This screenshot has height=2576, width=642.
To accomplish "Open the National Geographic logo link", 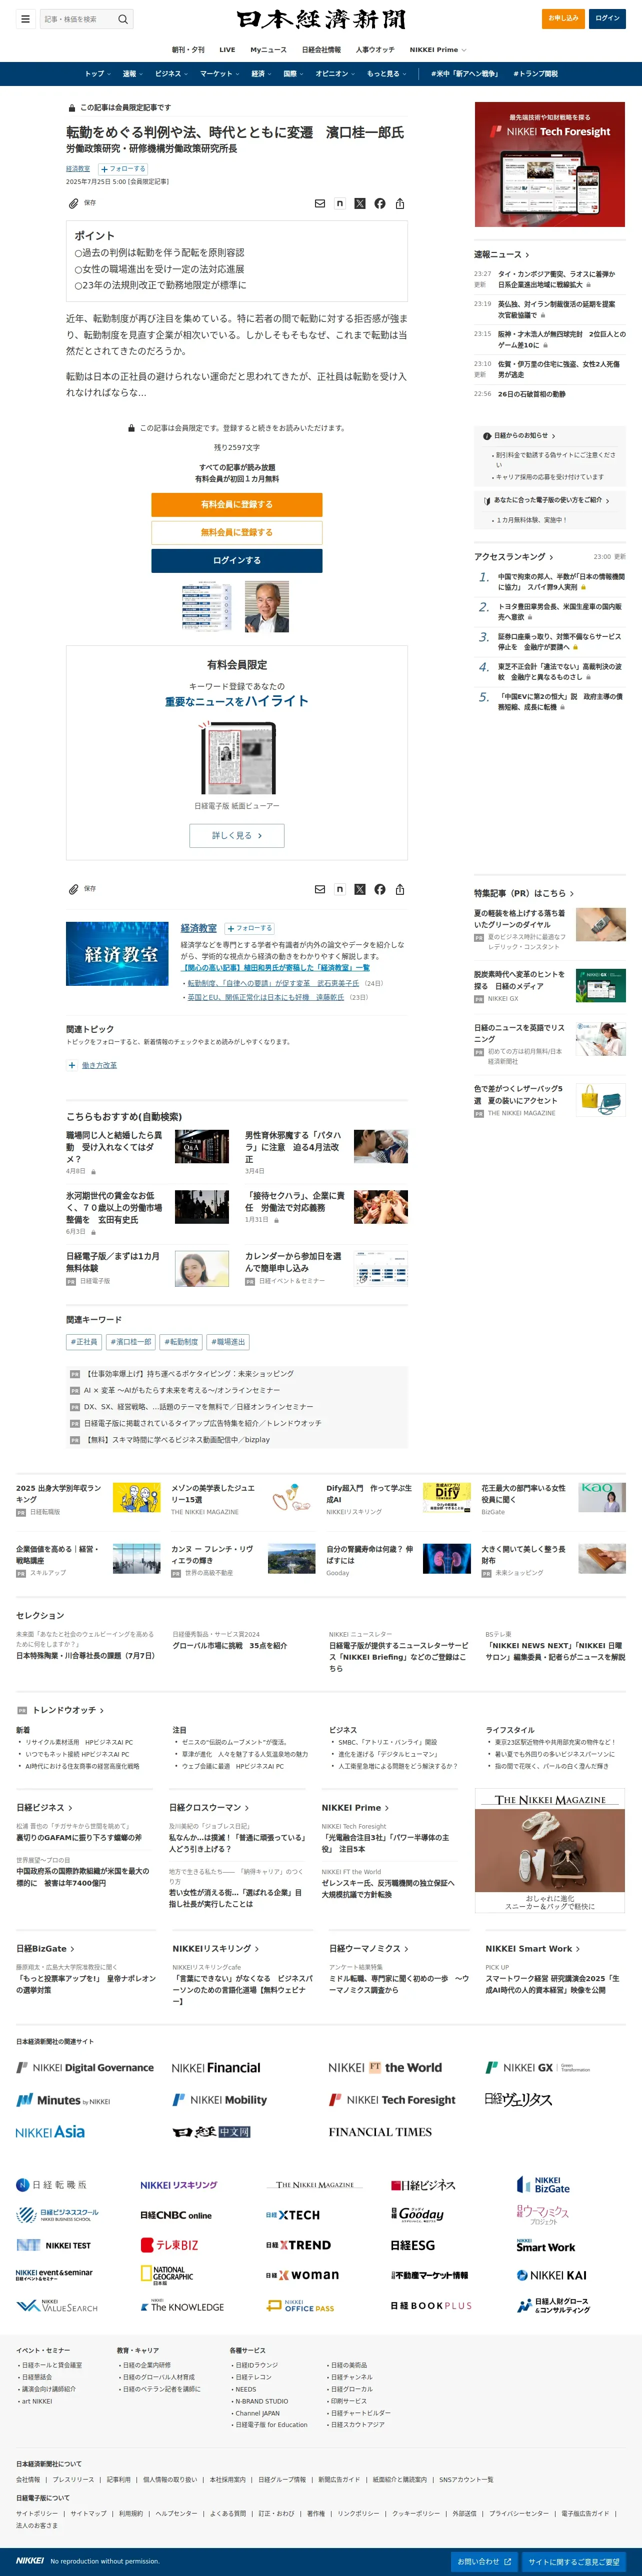I will [167, 2274].
